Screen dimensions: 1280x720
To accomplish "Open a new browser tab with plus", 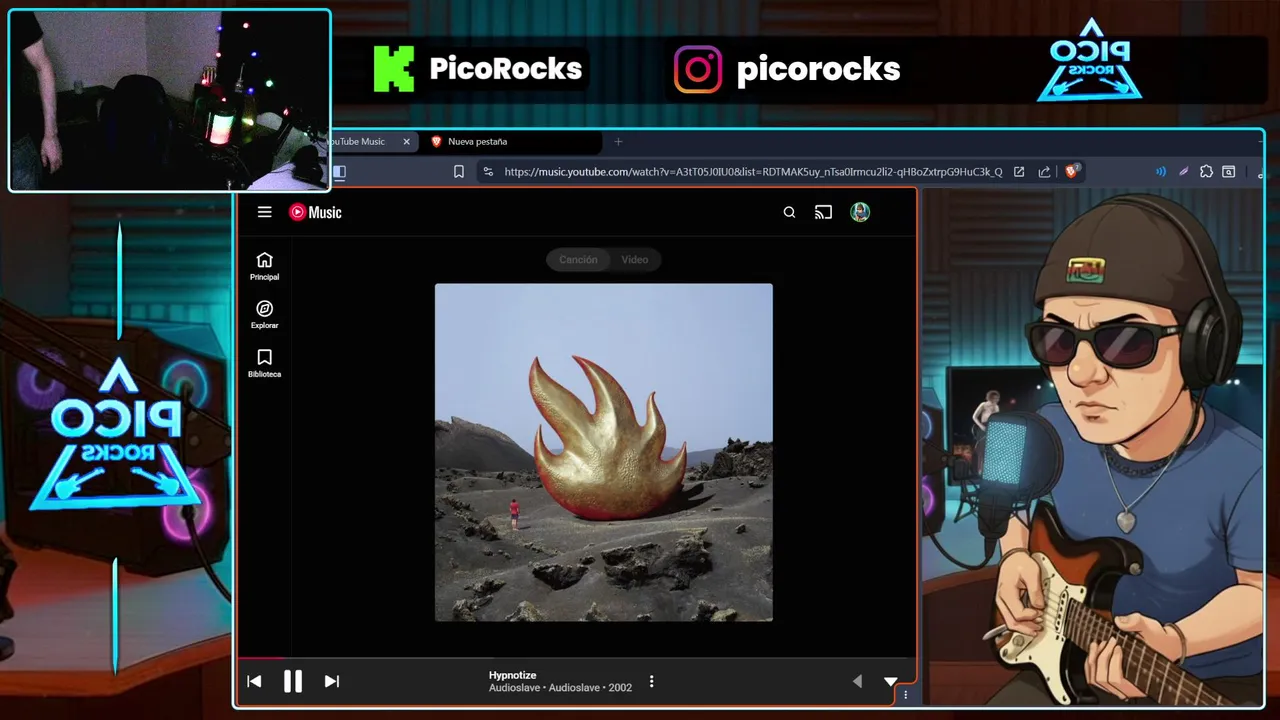I will point(618,142).
